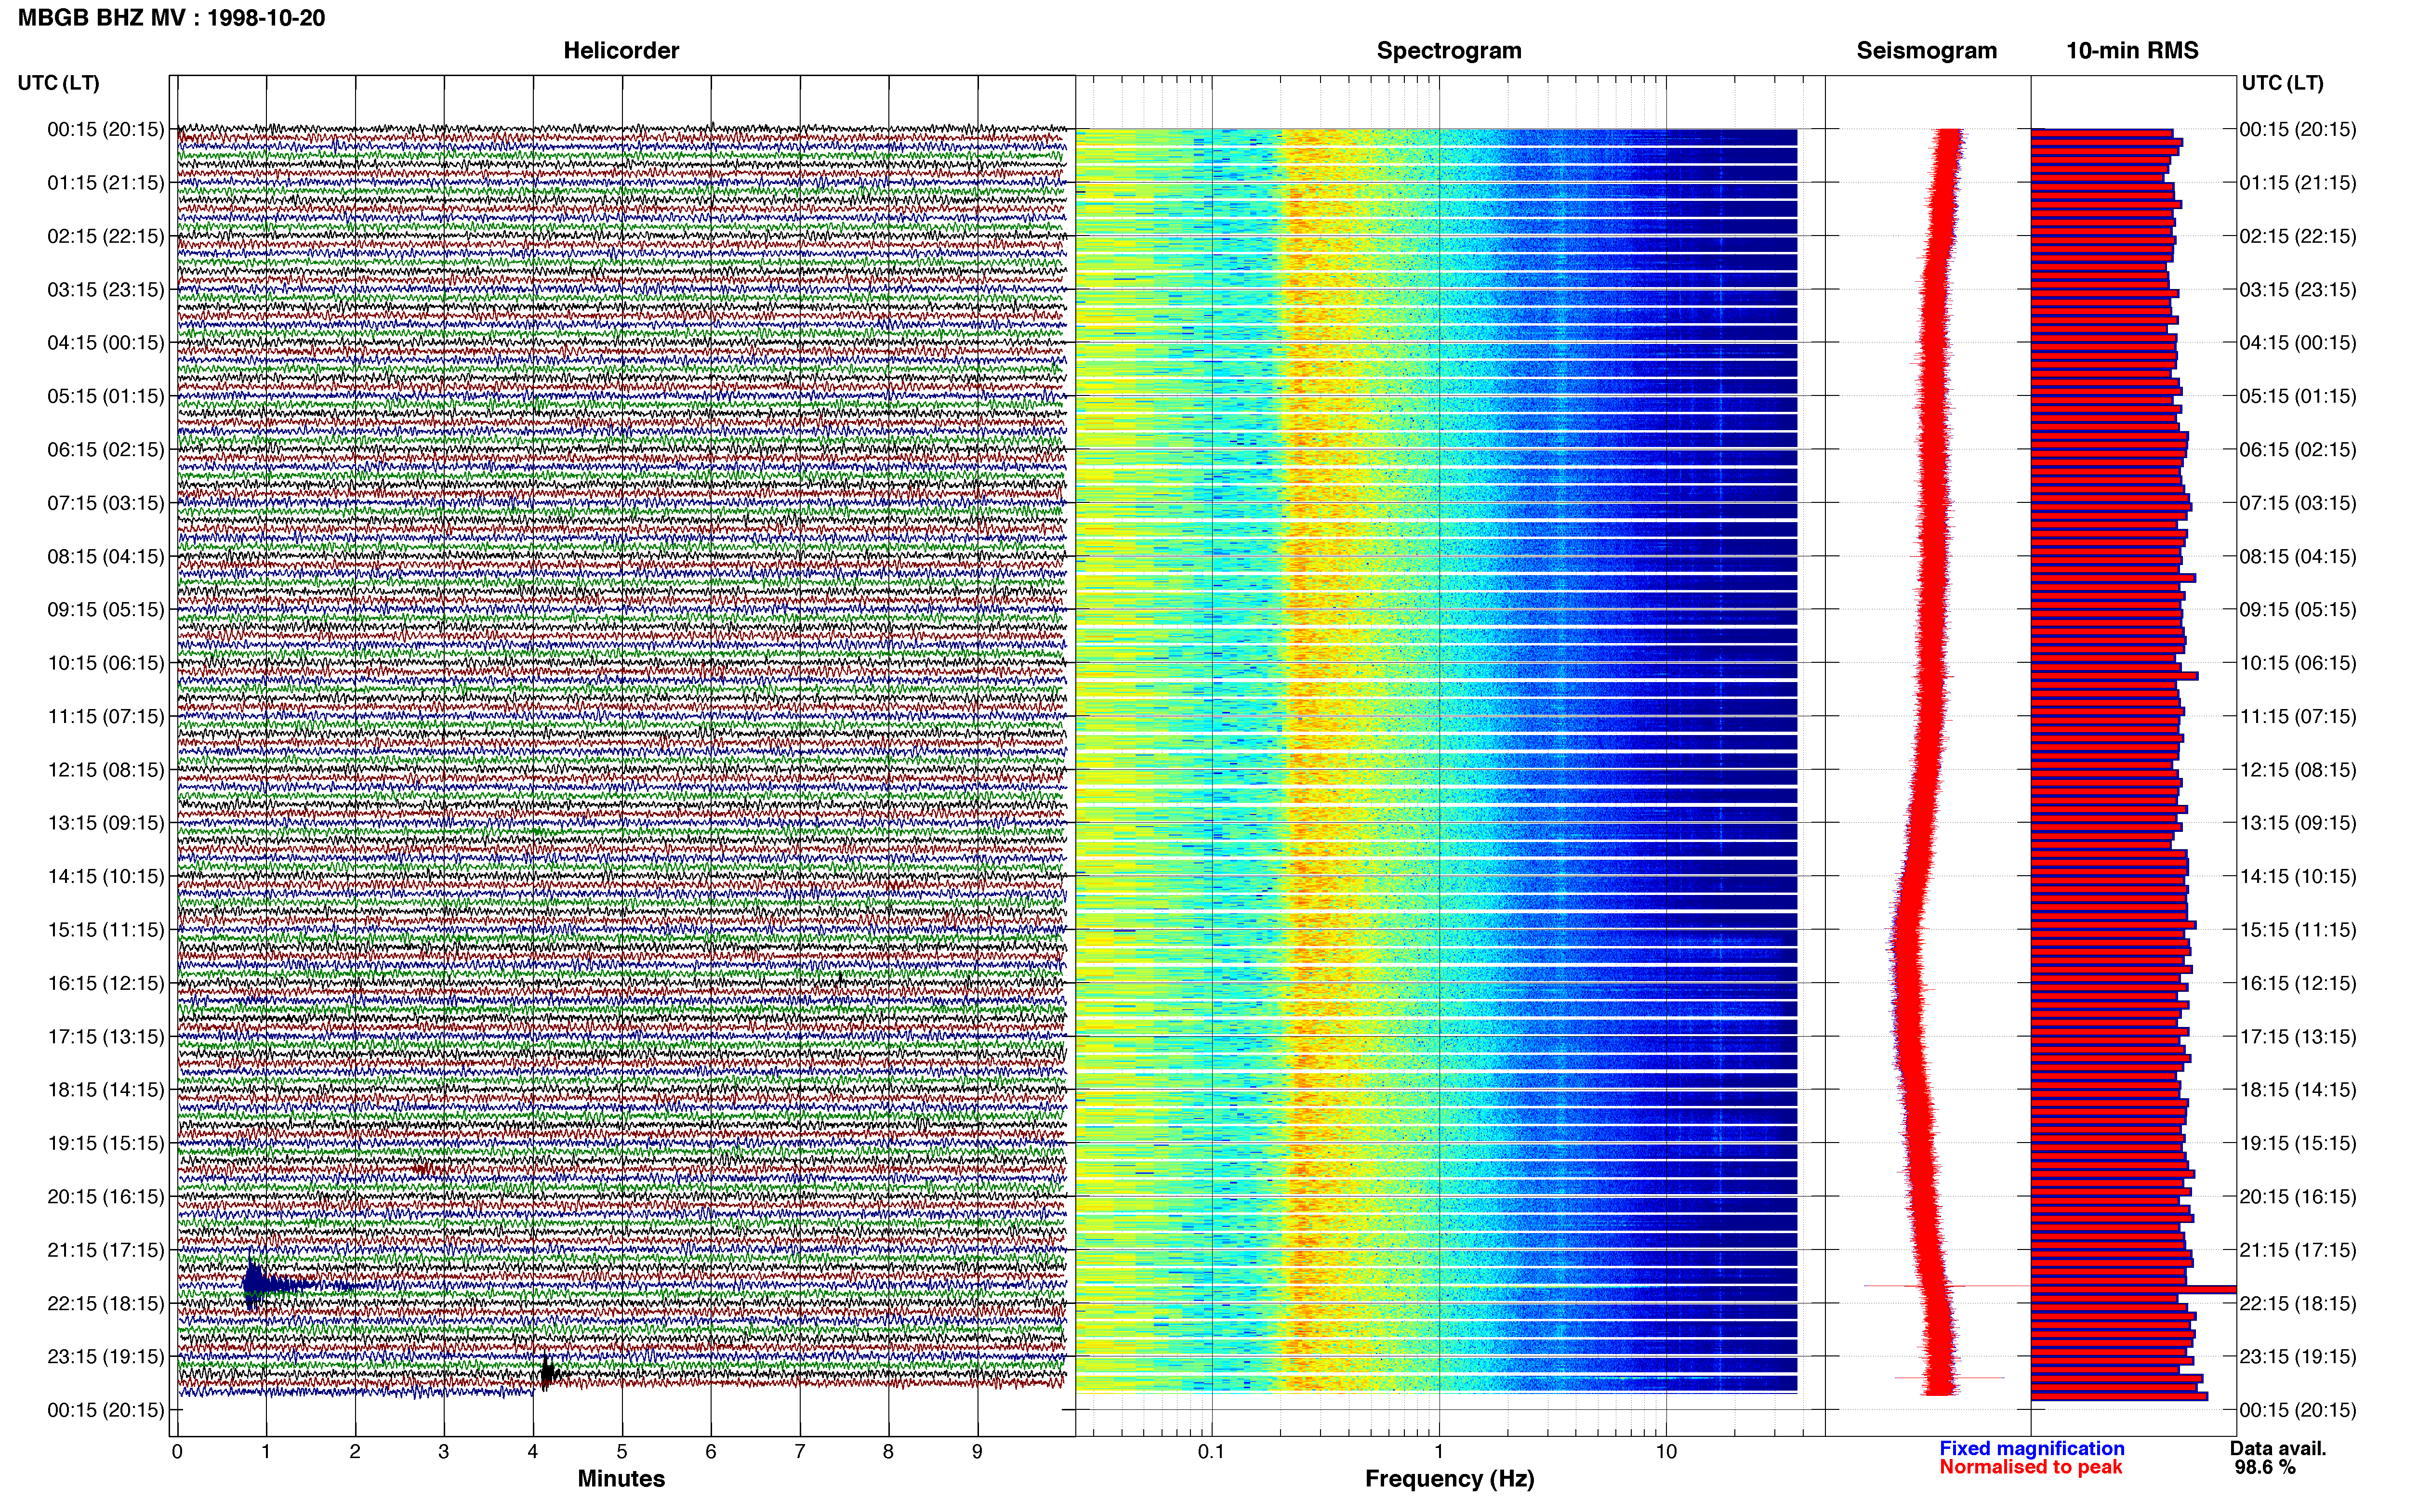Screen dimensions: 2418x1512
Task: Click the large blue seismic event in Helicorder
Action: [x=254, y=1285]
